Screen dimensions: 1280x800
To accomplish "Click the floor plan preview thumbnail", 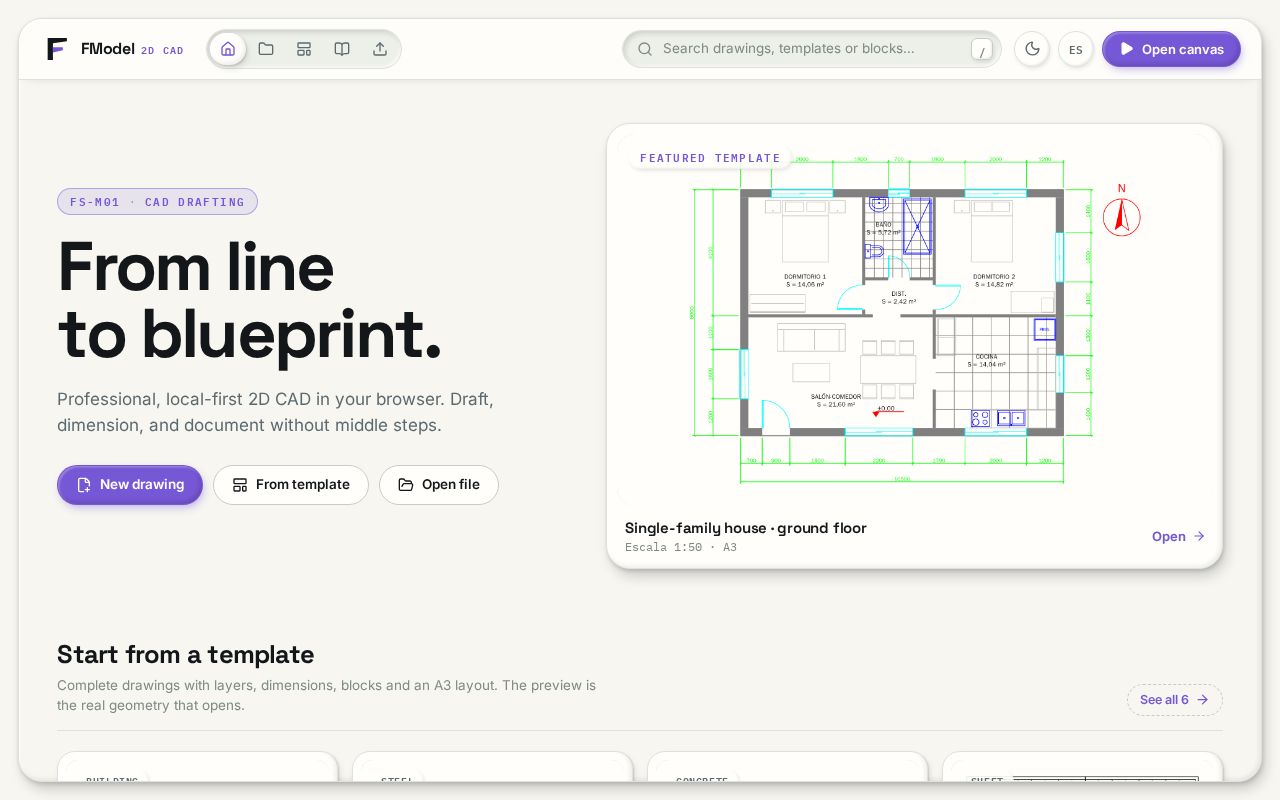I will (x=914, y=320).
